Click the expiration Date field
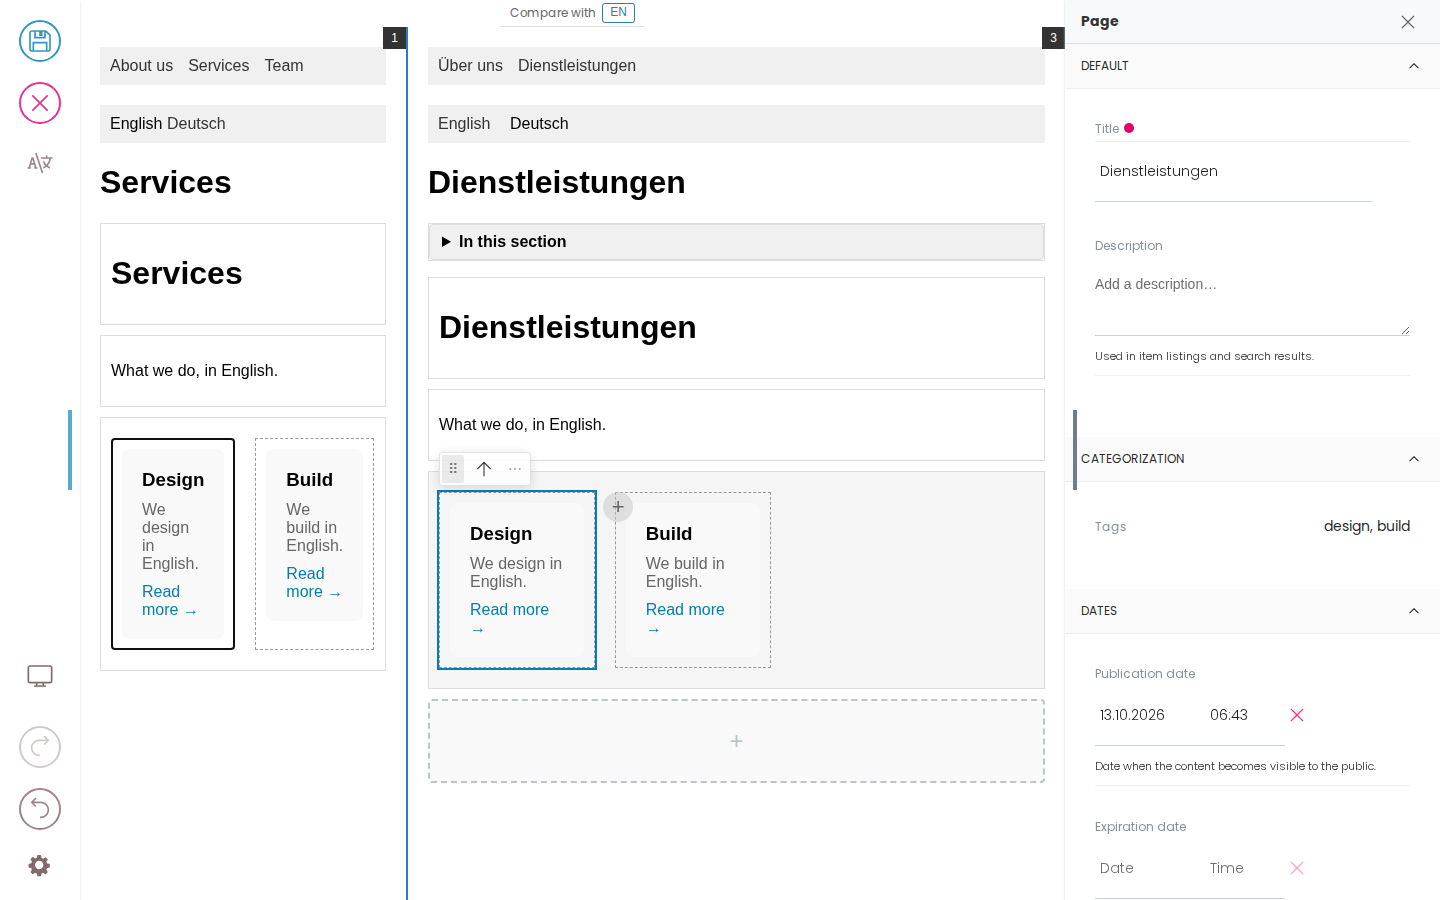The image size is (1440, 900). point(1145,868)
